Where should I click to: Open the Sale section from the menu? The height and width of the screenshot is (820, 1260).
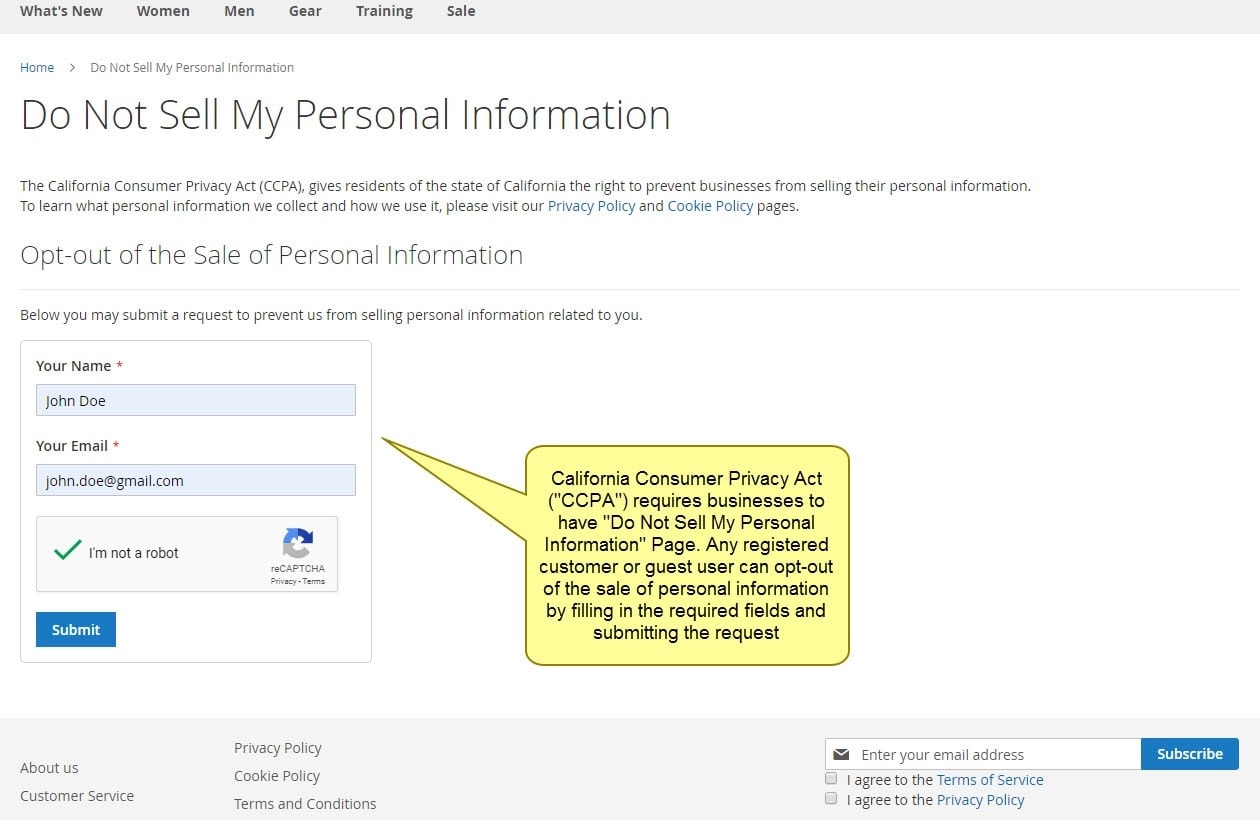[x=460, y=11]
